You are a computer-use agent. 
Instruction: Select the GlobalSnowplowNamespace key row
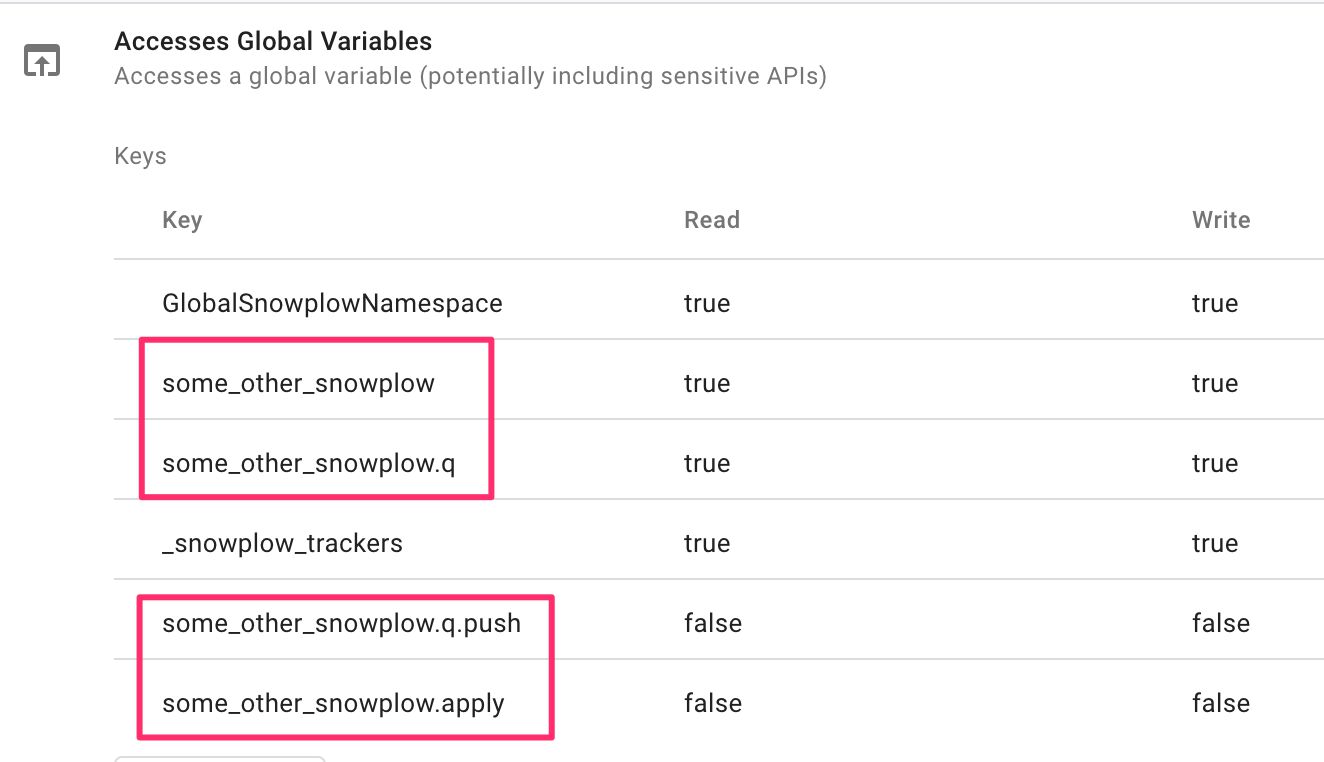click(718, 303)
